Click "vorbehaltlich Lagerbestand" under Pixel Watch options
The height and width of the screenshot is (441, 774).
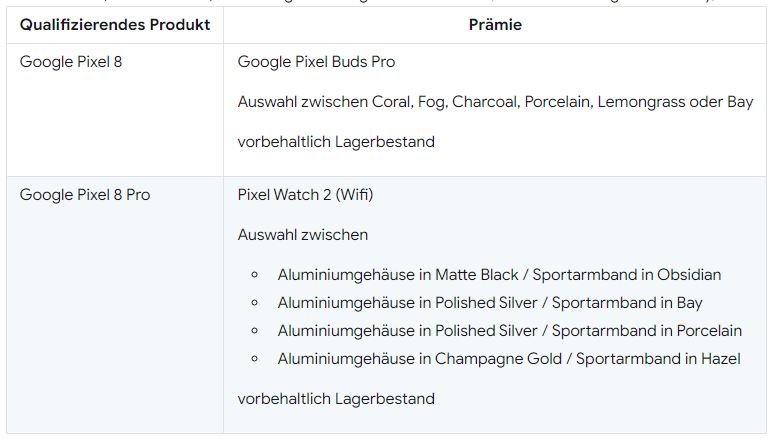tap(336, 399)
